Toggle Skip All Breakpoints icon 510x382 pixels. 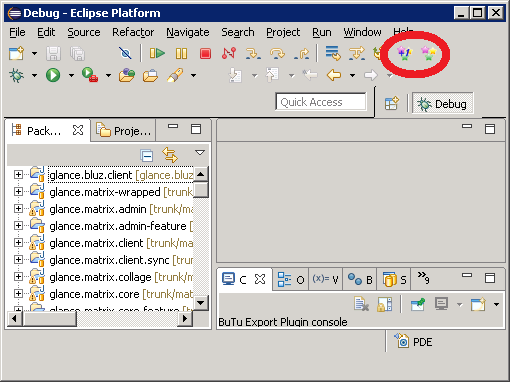click(x=125, y=53)
